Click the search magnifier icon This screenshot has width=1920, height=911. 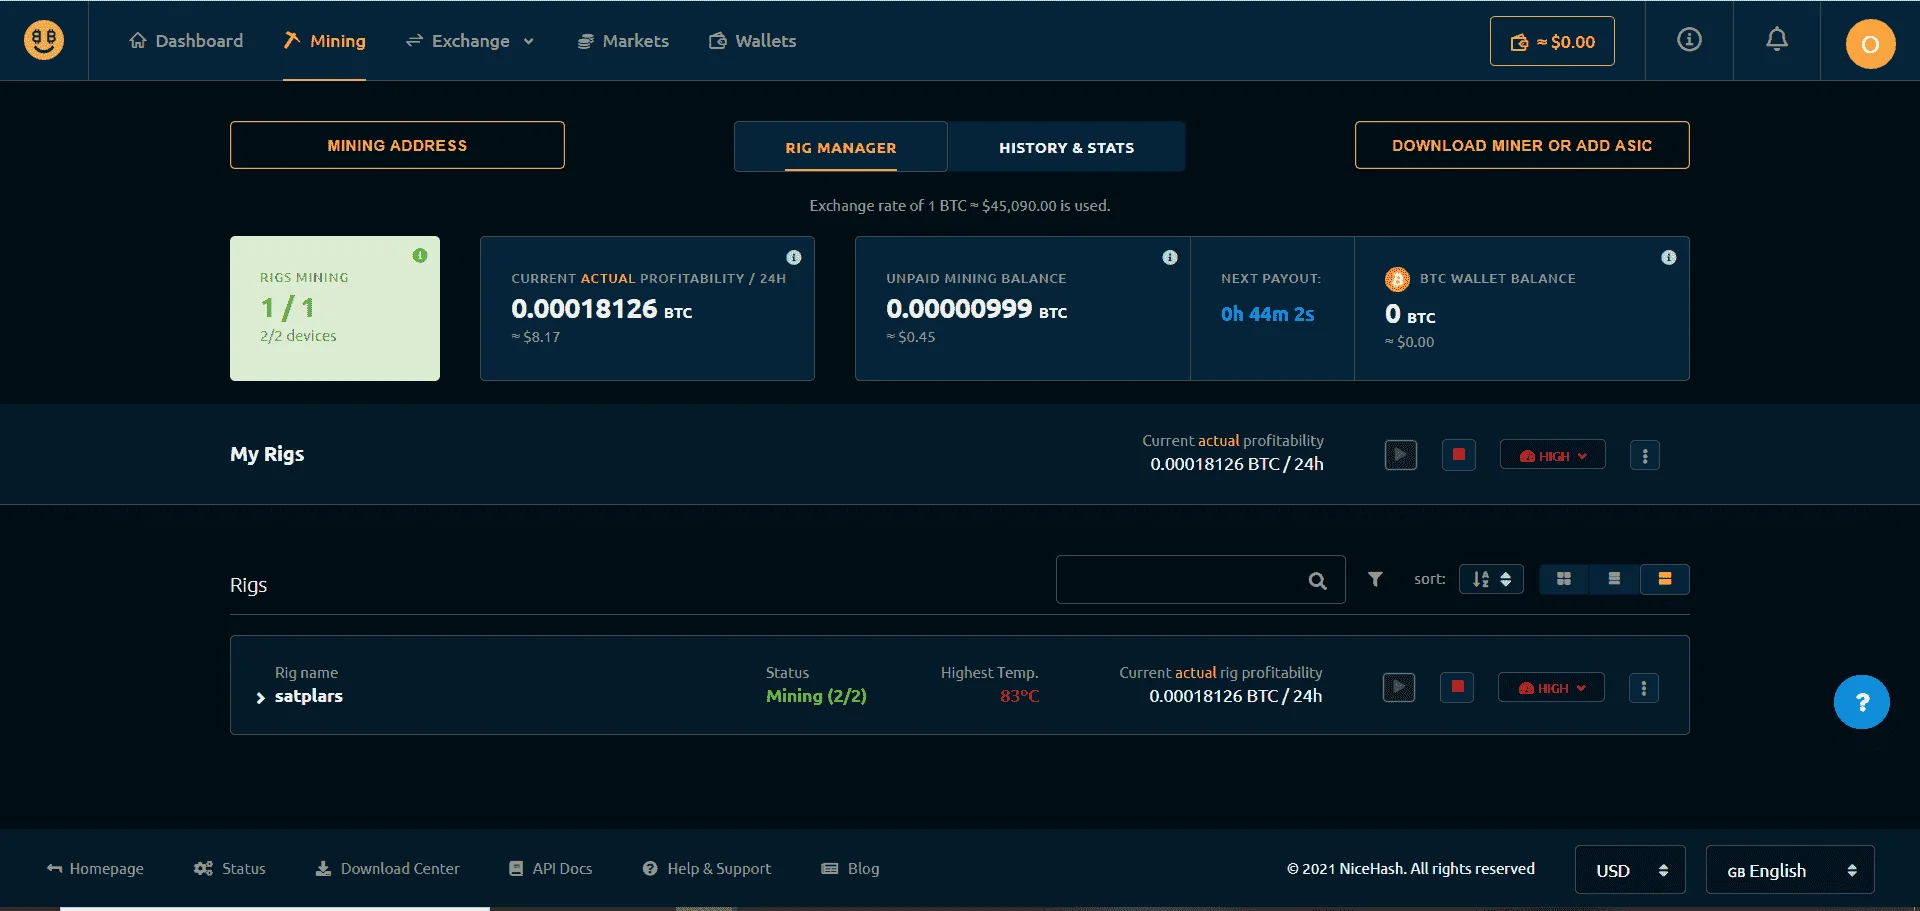[x=1318, y=580]
